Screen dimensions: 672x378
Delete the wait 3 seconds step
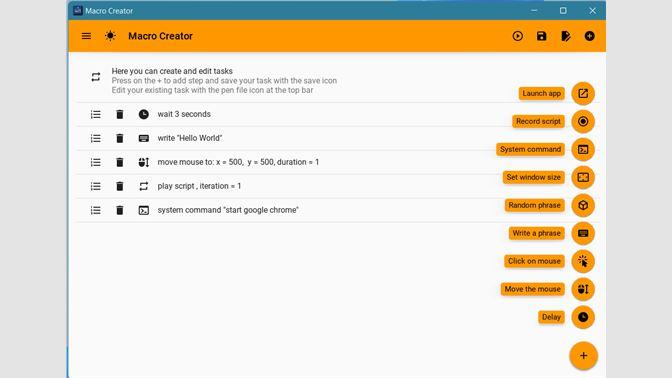[120, 114]
